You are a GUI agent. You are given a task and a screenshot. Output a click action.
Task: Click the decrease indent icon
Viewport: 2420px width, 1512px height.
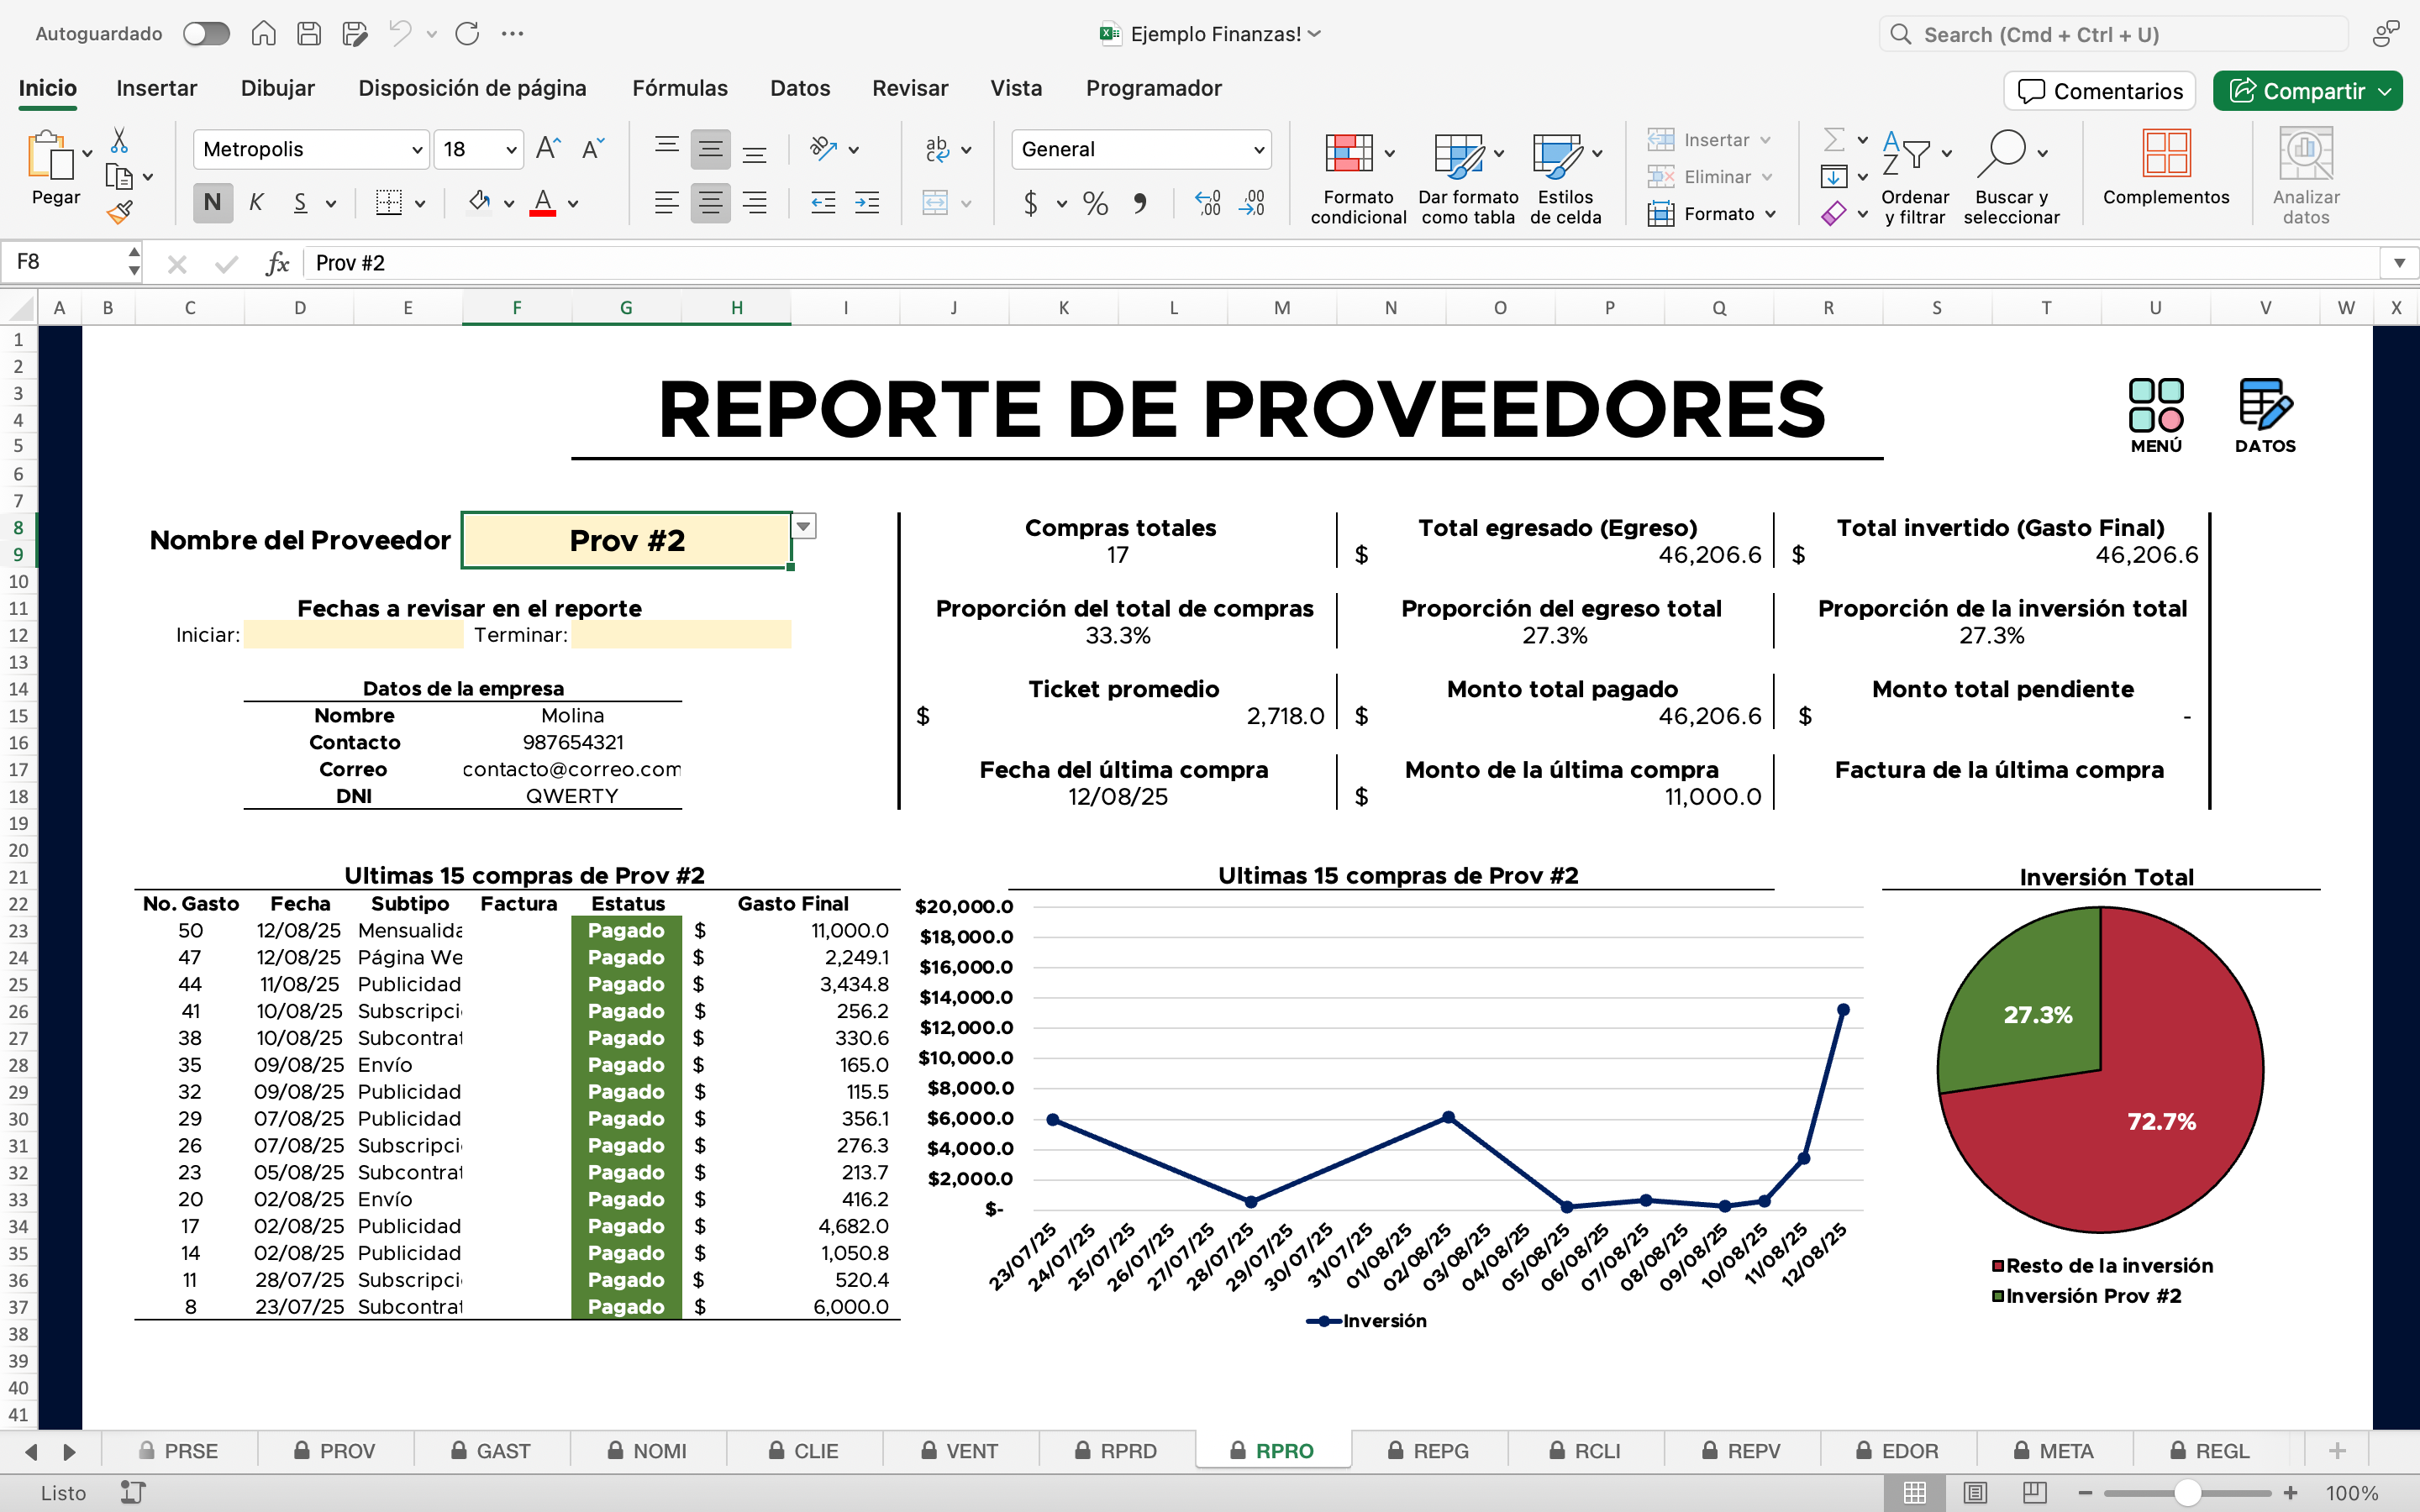[x=823, y=203]
